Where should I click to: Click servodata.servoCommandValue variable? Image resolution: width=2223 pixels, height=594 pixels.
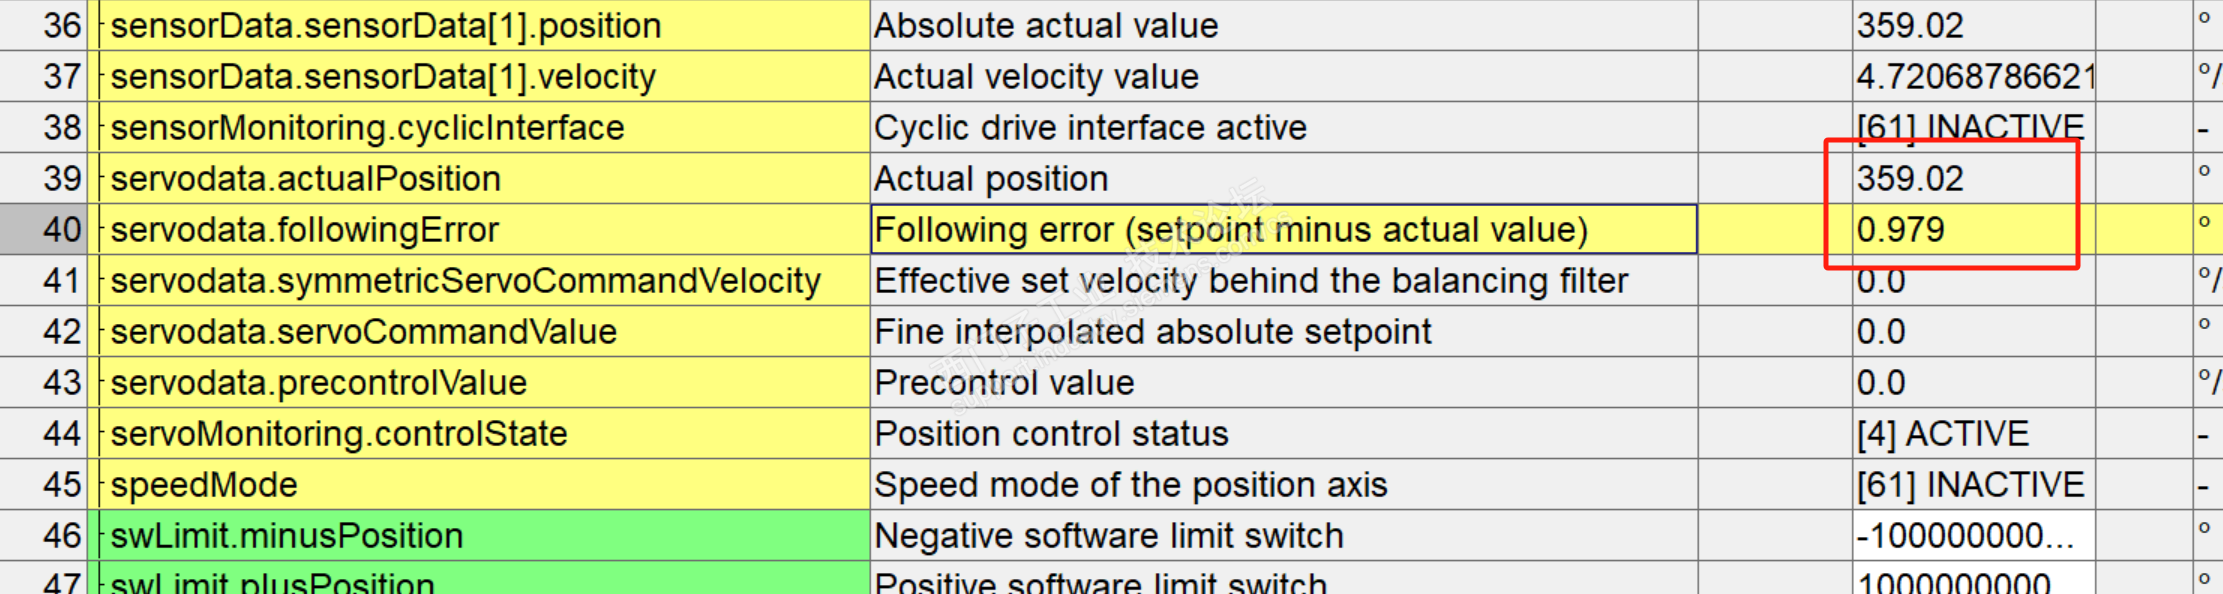[x=363, y=332]
